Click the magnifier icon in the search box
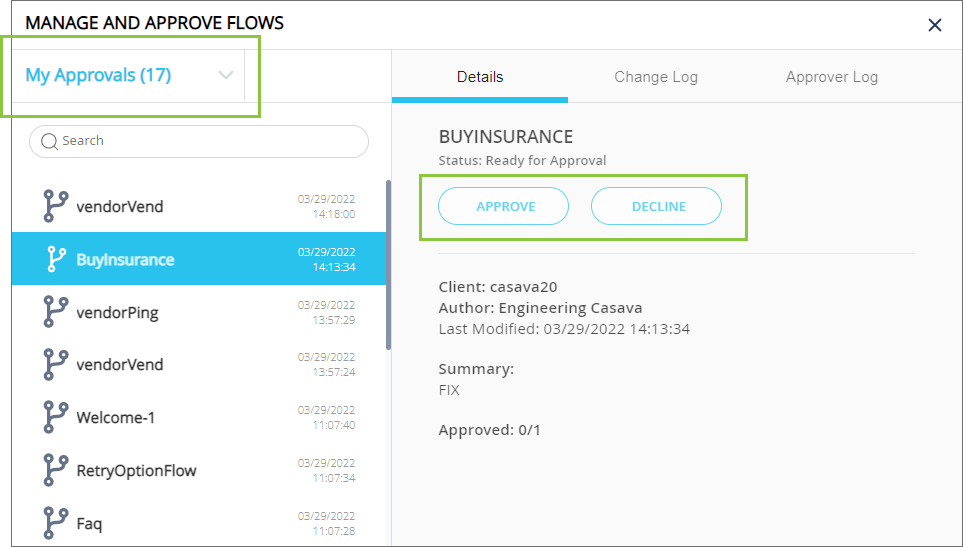963x547 pixels. pyautogui.click(x=50, y=142)
